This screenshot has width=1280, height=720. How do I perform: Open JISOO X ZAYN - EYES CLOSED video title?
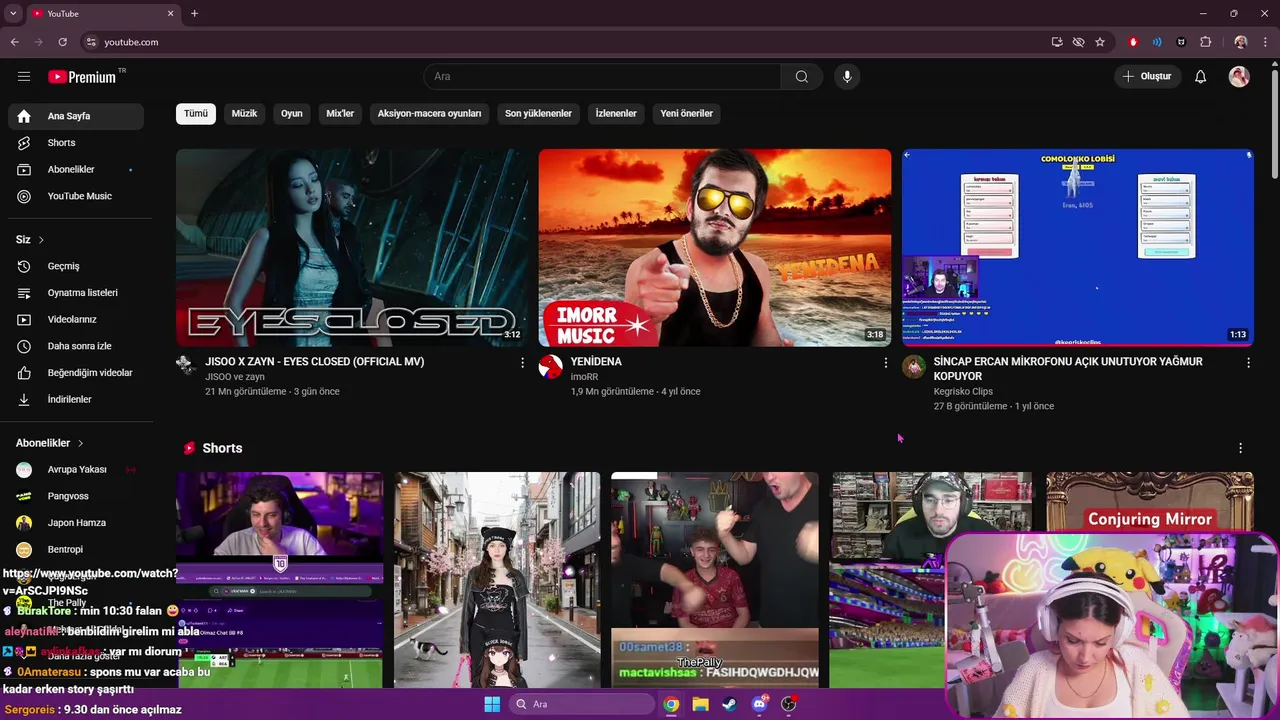pos(315,362)
